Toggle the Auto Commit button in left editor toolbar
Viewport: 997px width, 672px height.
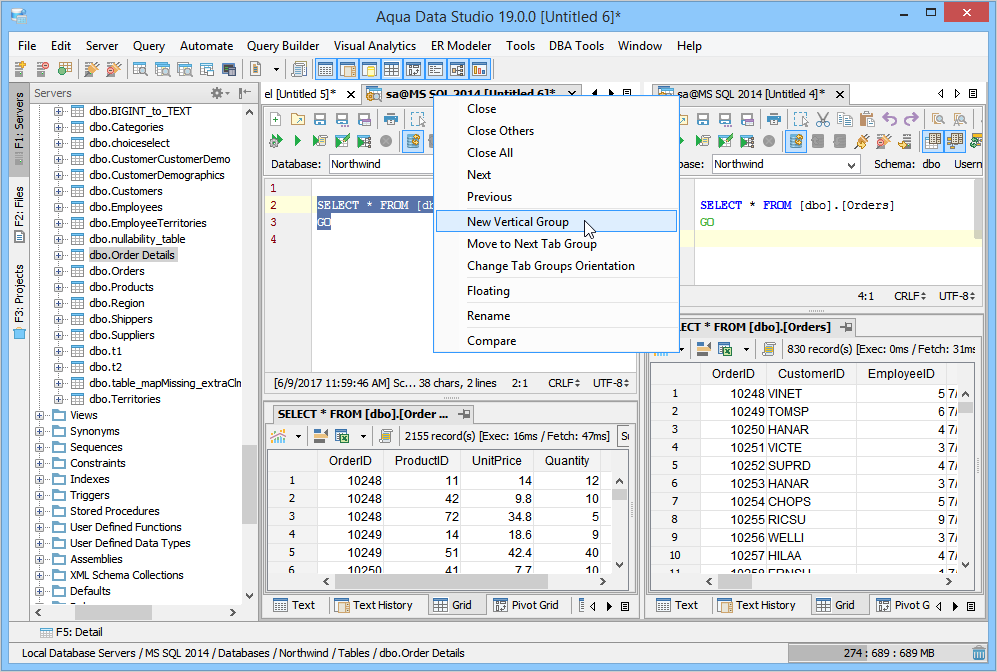click(x=413, y=141)
